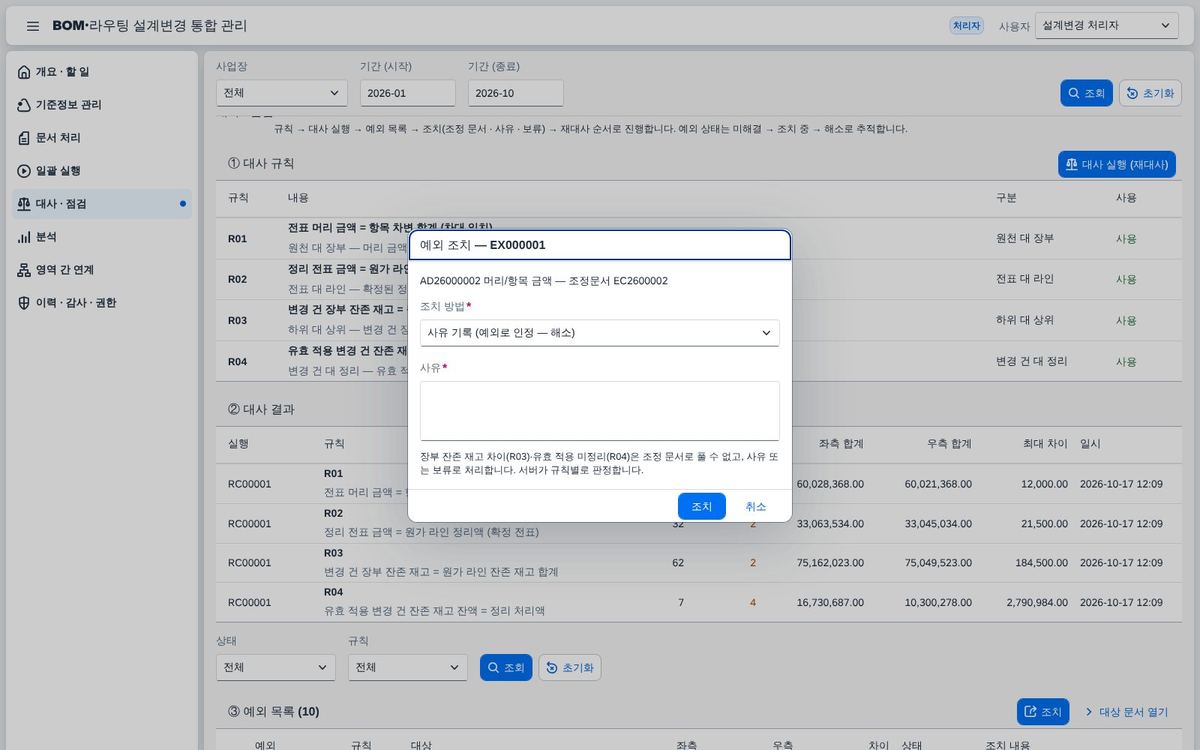
Task: Click the bar chart icon beside 분석
Action: [24, 237]
